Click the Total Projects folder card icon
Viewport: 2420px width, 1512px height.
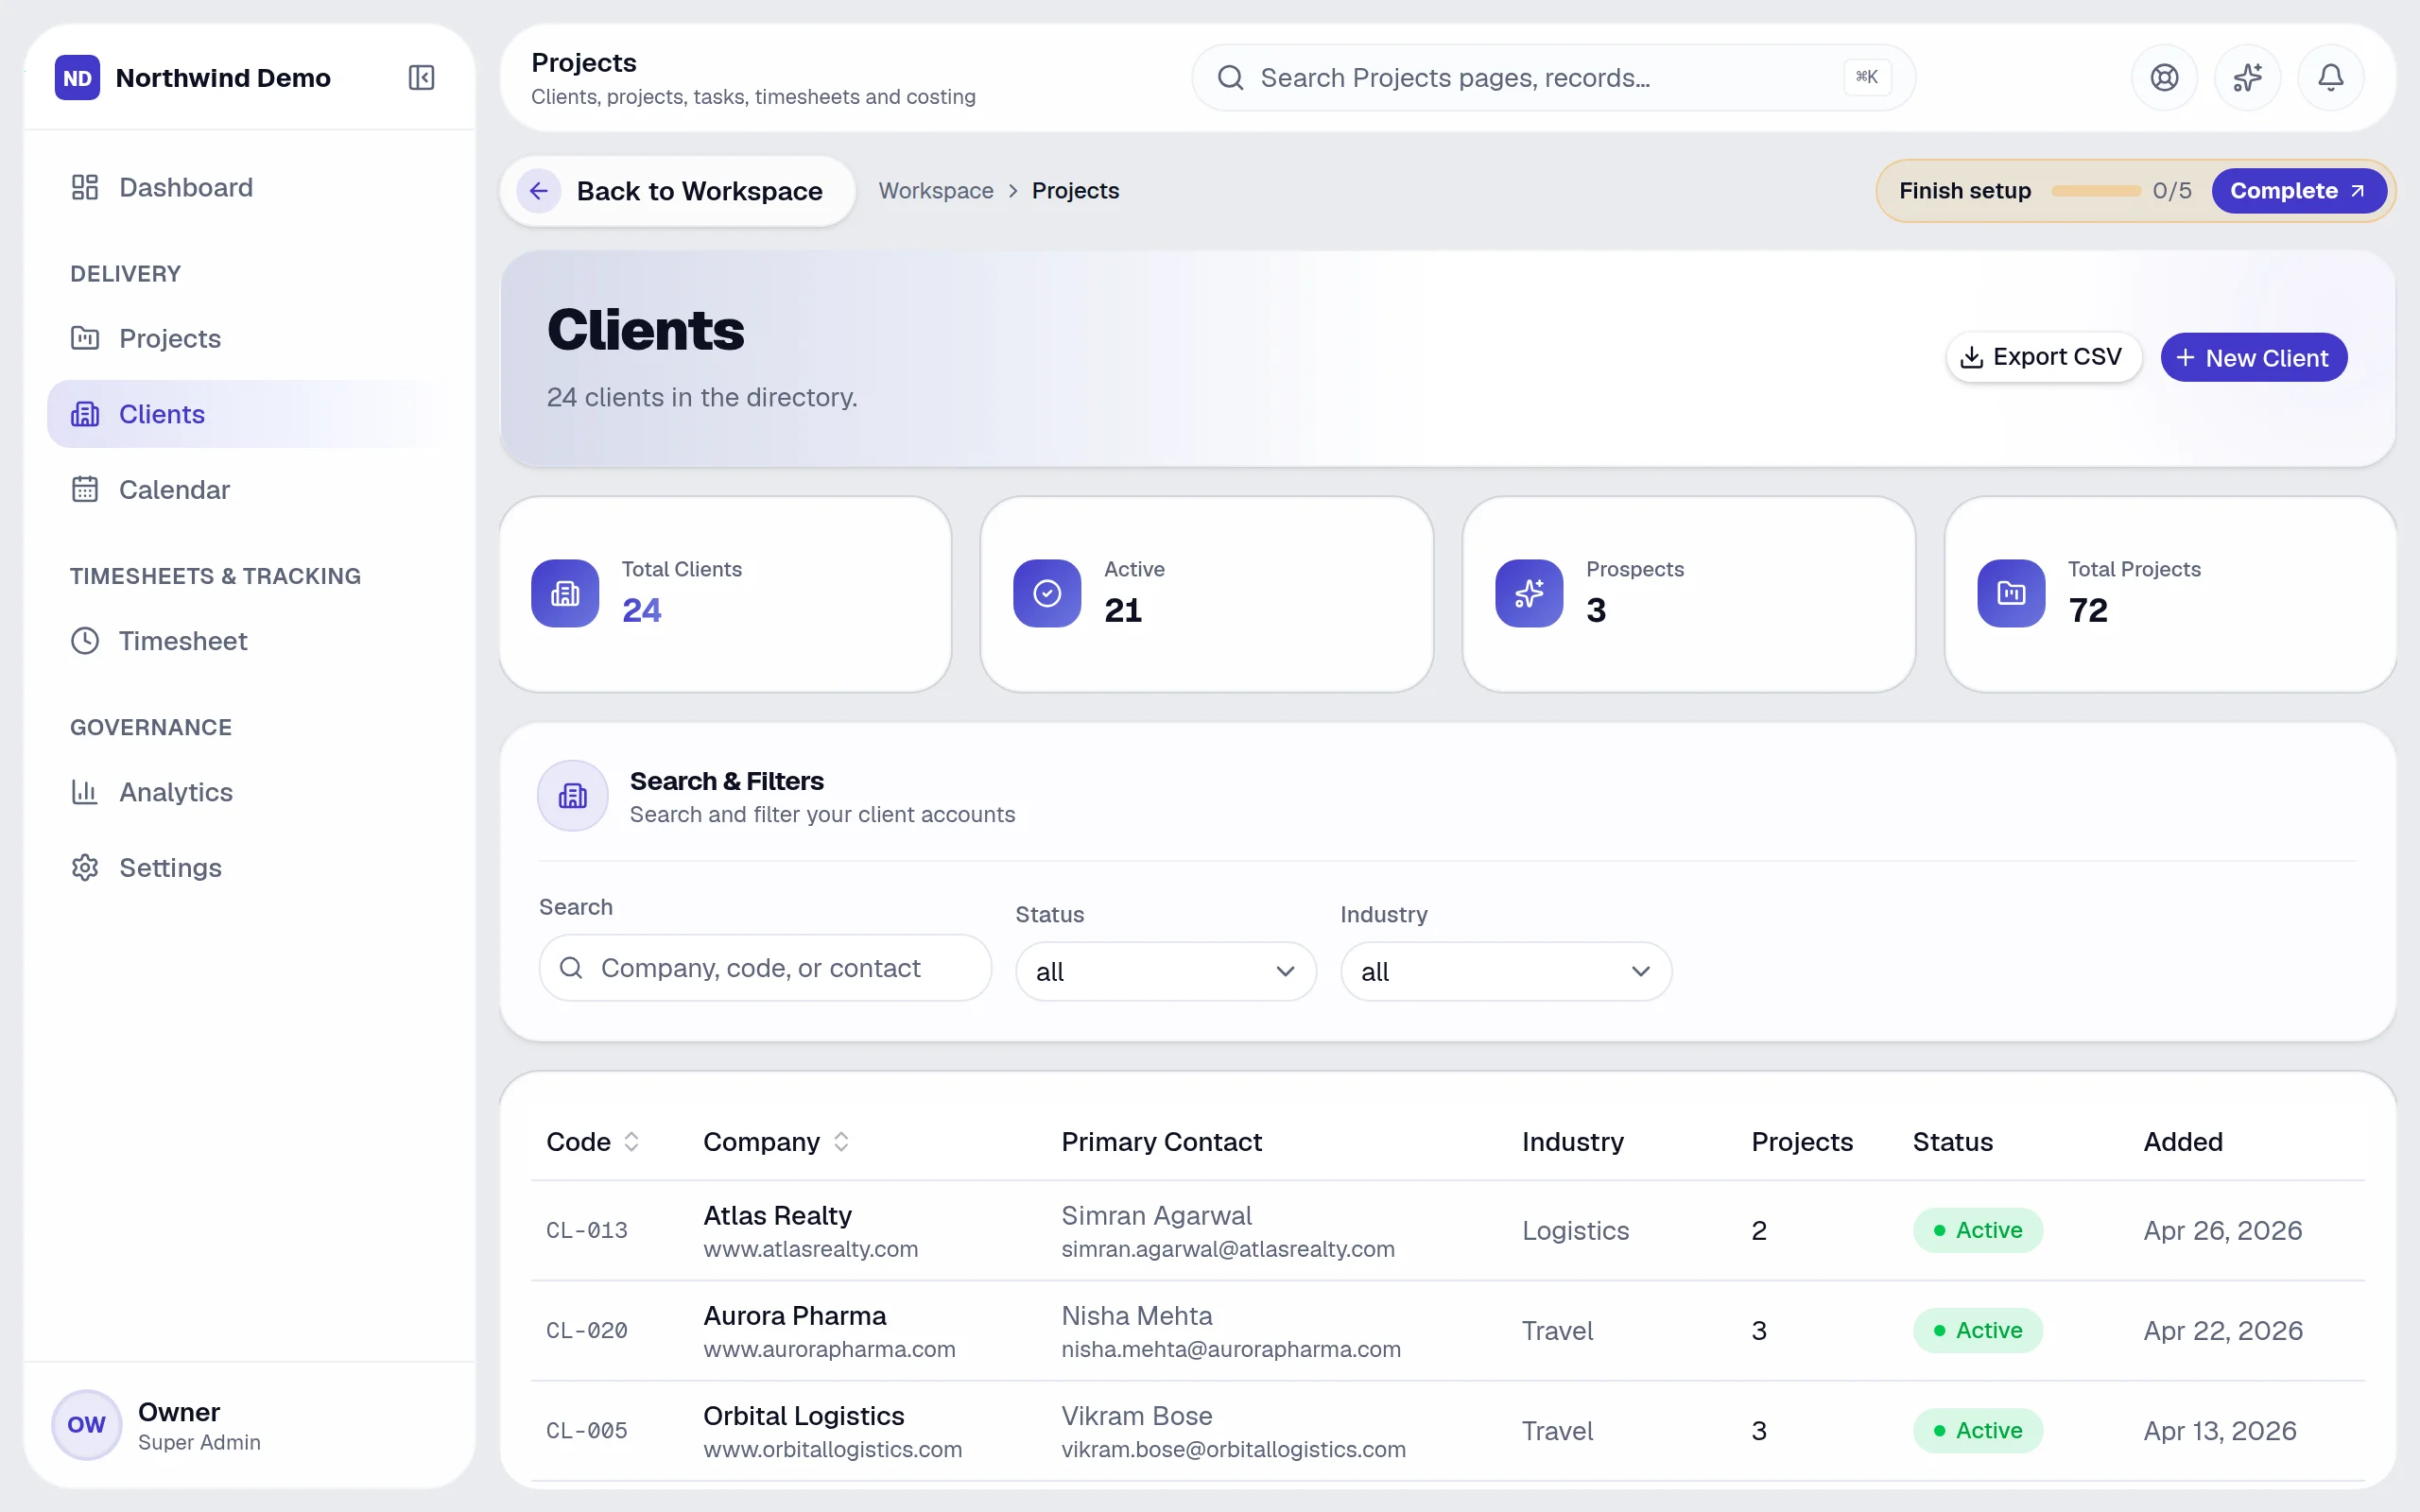coord(2011,593)
